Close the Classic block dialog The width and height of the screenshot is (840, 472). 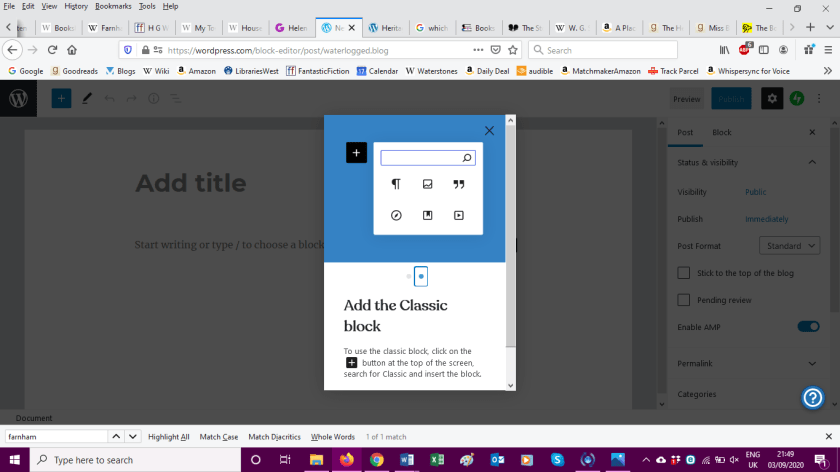pyautogui.click(x=489, y=130)
